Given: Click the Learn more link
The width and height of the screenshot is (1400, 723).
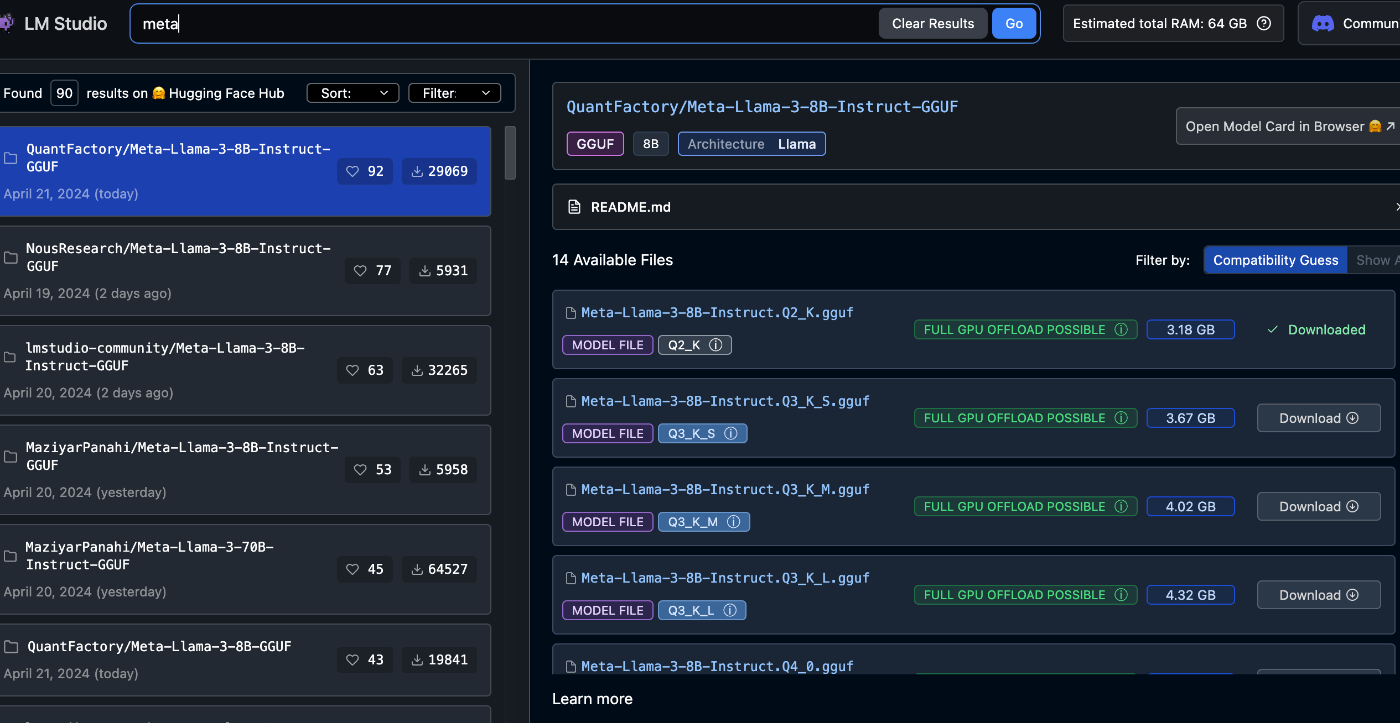Looking at the screenshot, I should coord(592,699).
